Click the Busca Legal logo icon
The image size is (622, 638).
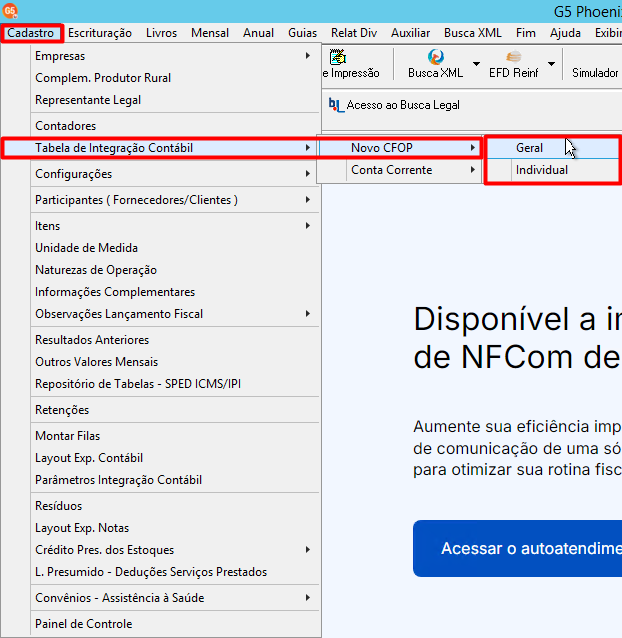tap(336, 105)
